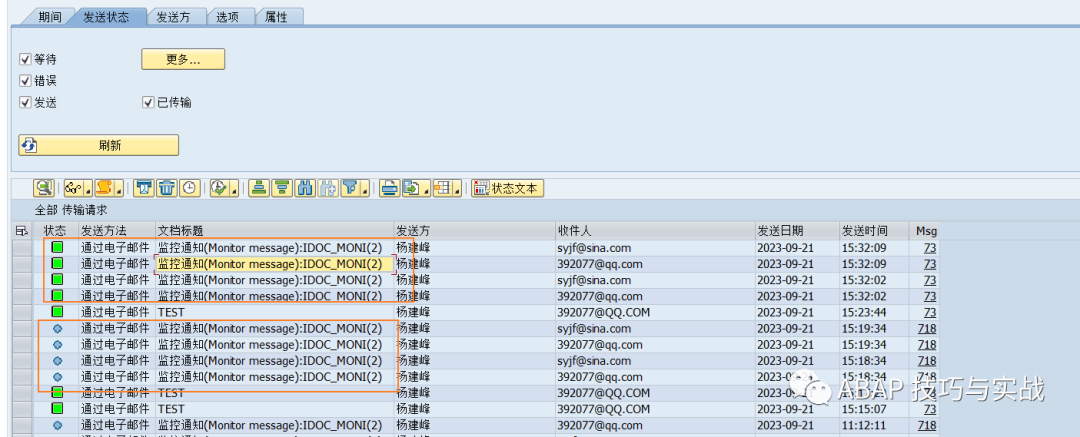This screenshot has width=1080, height=437.
Task: Click the outbox tray icon left of the trash icon
Action: coord(144,187)
